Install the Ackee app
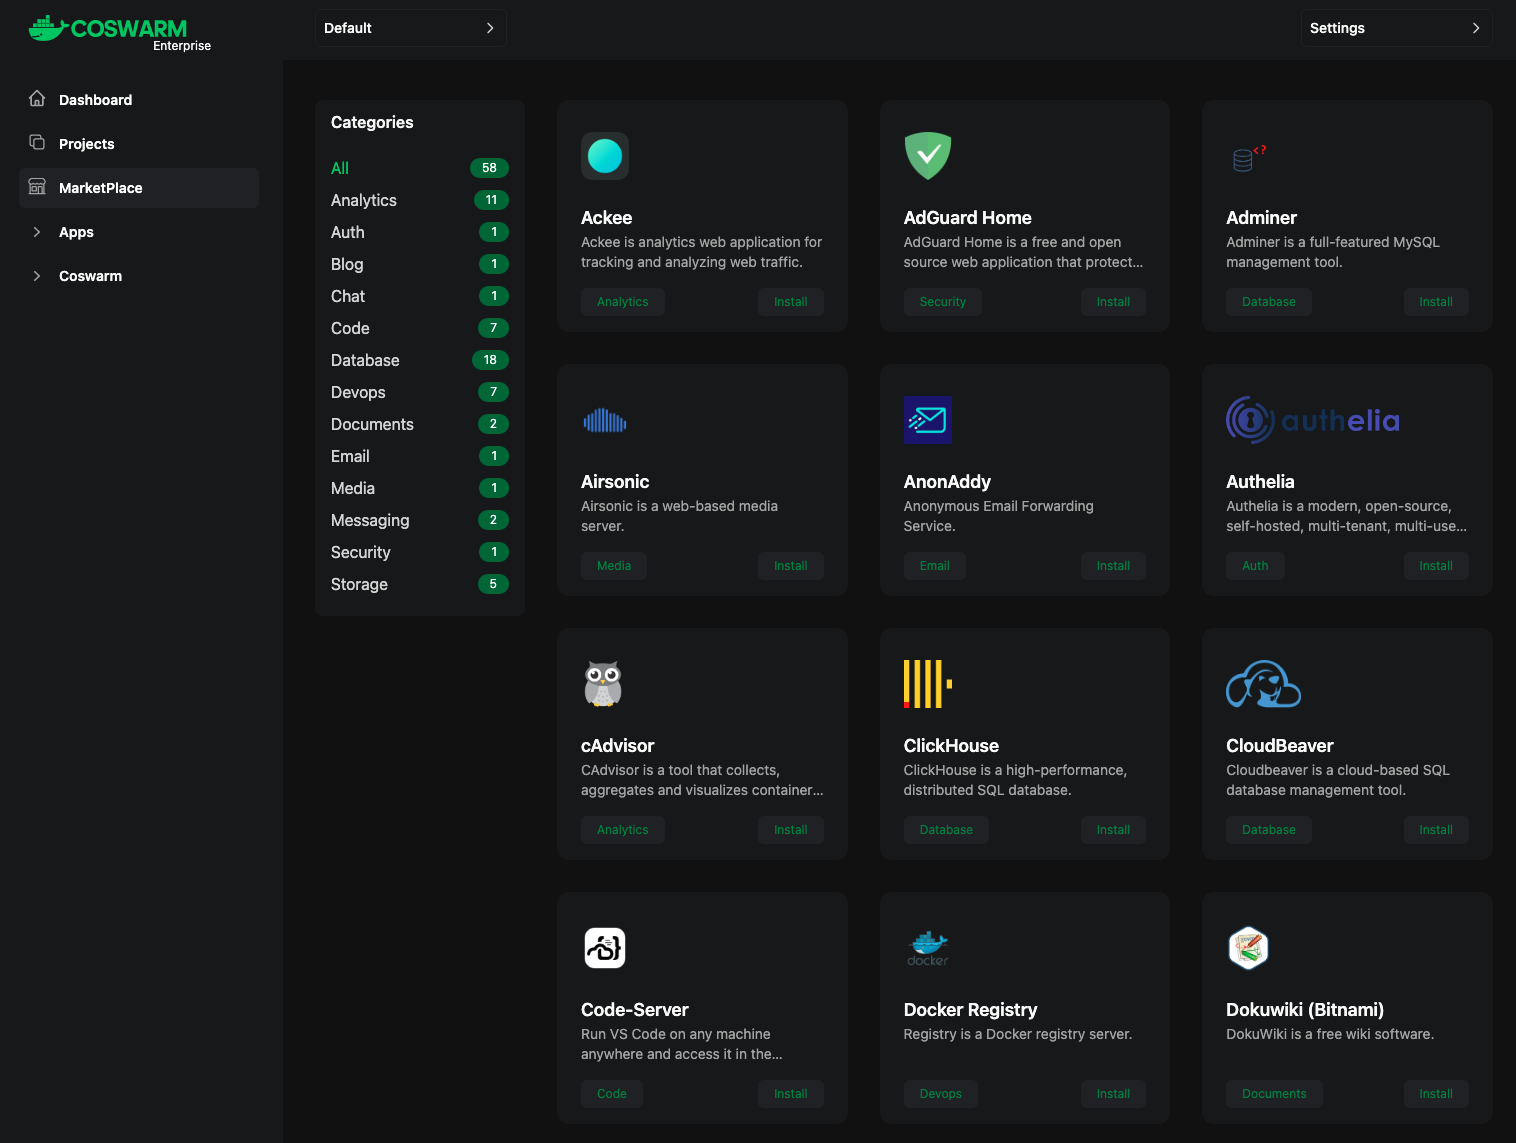The height and width of the screenshot is (1143, 1516). tap(791, 302)
